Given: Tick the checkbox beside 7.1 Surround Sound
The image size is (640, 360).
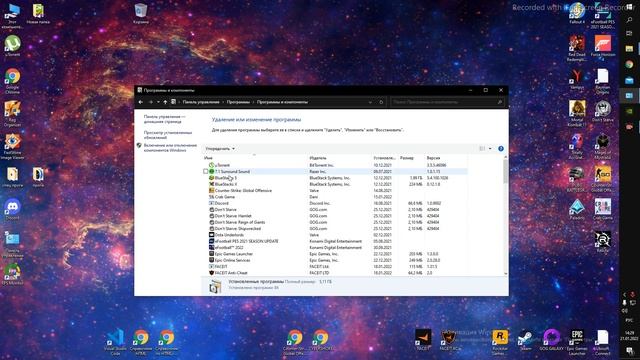Looking at the screenshot, I should tap(205, 171).
